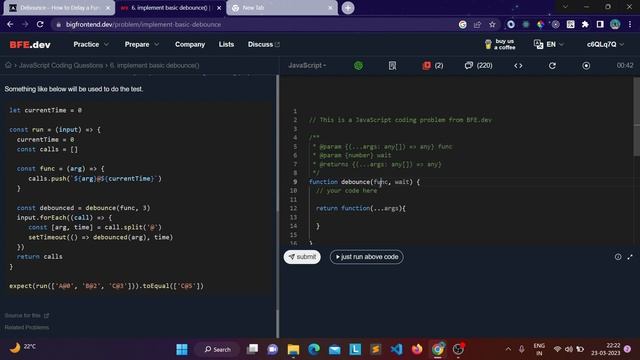Click the code editor vertical scrollbar
The height and width of the screenshot is (360, 640).
pyautogui.click(x=636, y=116)
